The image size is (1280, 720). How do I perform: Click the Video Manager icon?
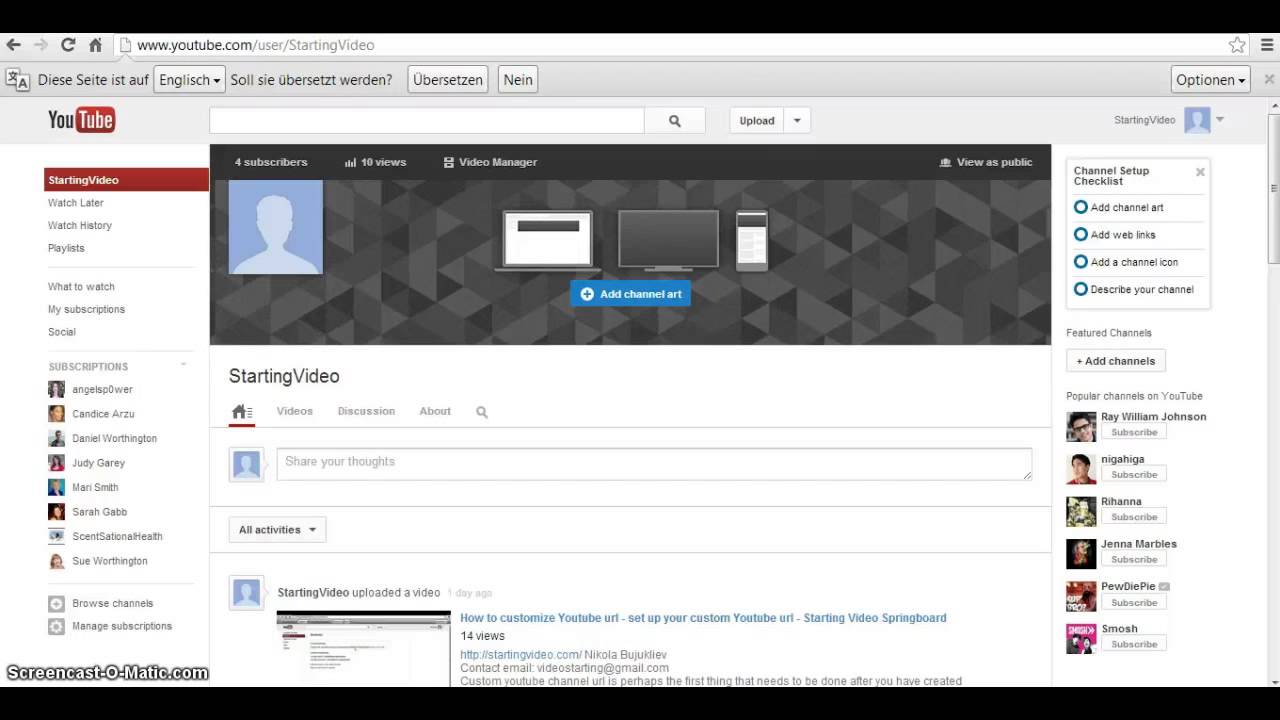pyautogui.click(x=448, y=161)
